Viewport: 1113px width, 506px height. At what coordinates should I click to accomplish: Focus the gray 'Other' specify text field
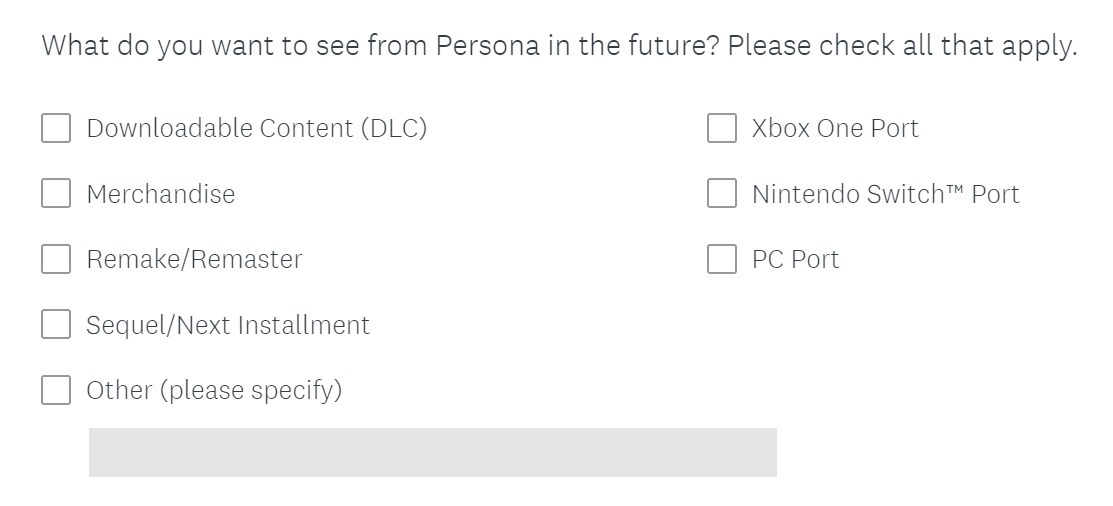pyautogui.click(x=432, y=452)
